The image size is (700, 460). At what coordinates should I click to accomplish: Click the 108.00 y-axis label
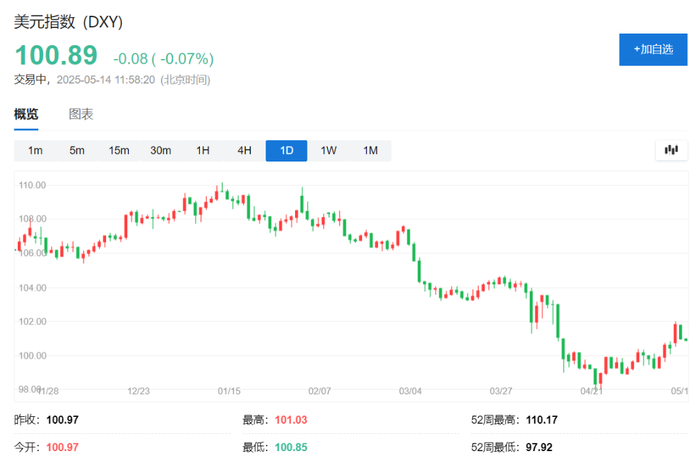[32, 219]
